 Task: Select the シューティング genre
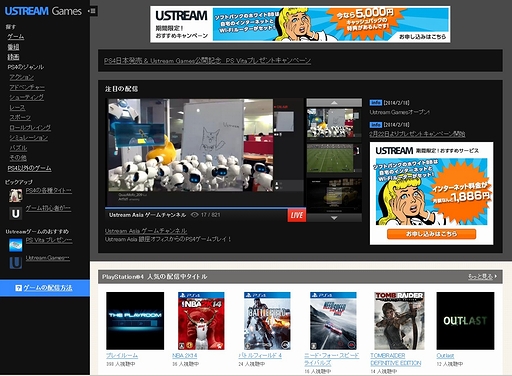(x=27, y=97)
